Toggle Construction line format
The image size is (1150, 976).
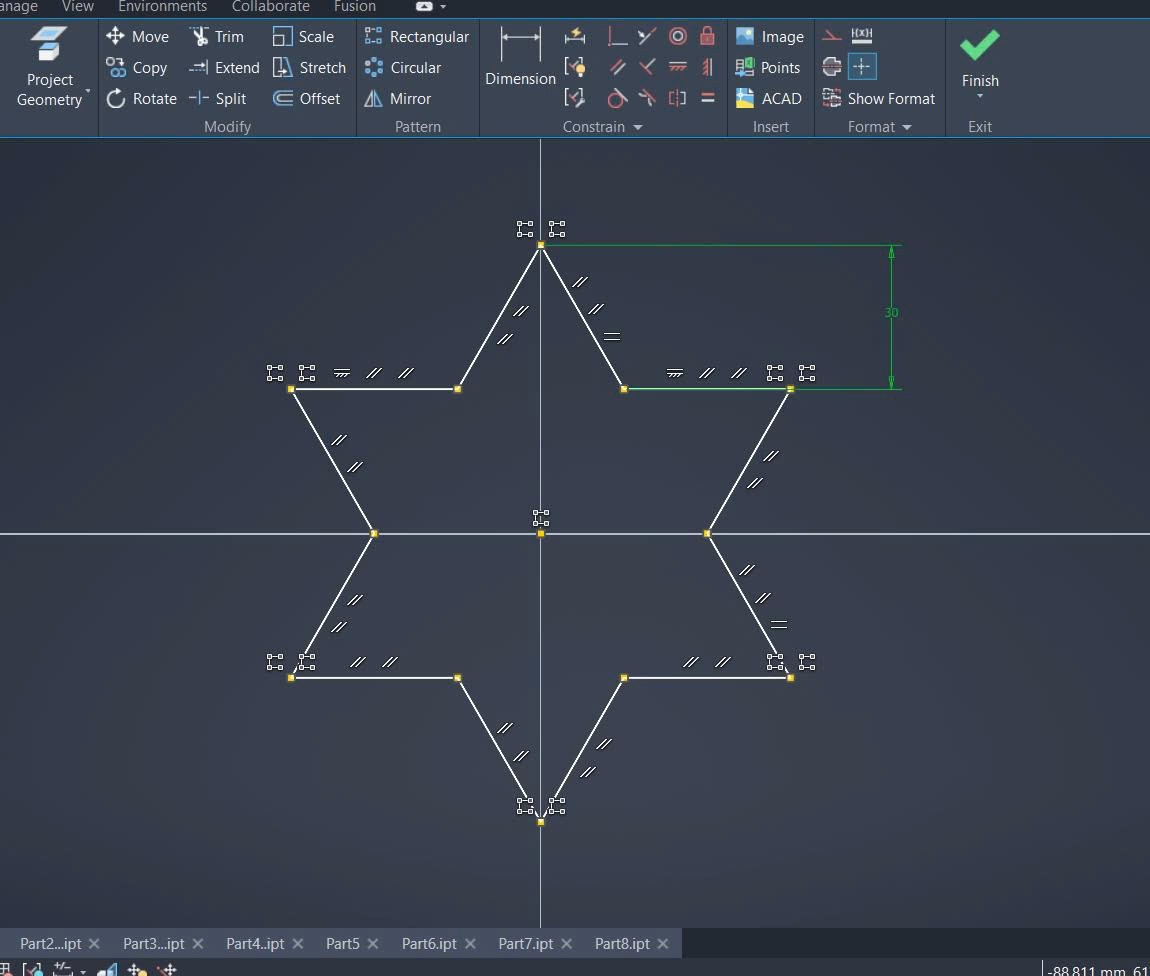click(x=831, y=37)
